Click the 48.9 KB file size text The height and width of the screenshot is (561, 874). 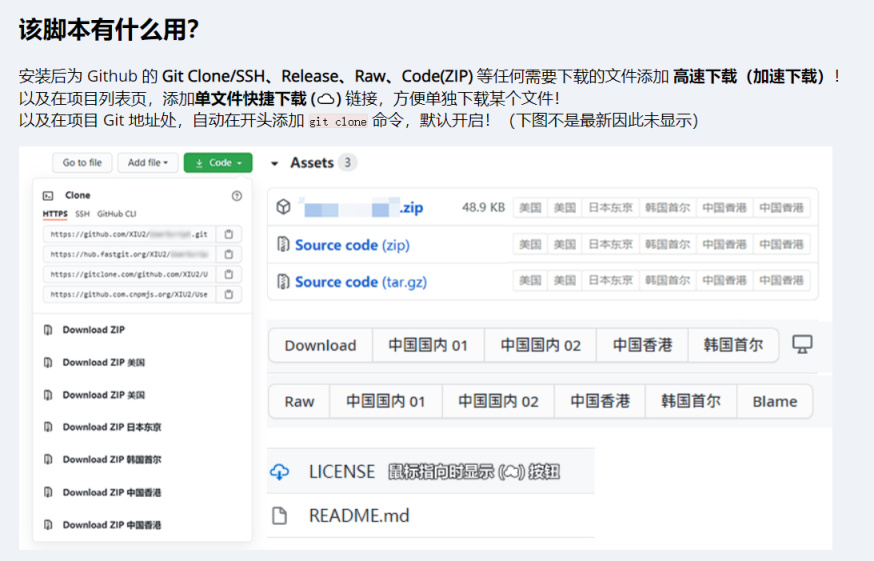click(x=483, y=208)
